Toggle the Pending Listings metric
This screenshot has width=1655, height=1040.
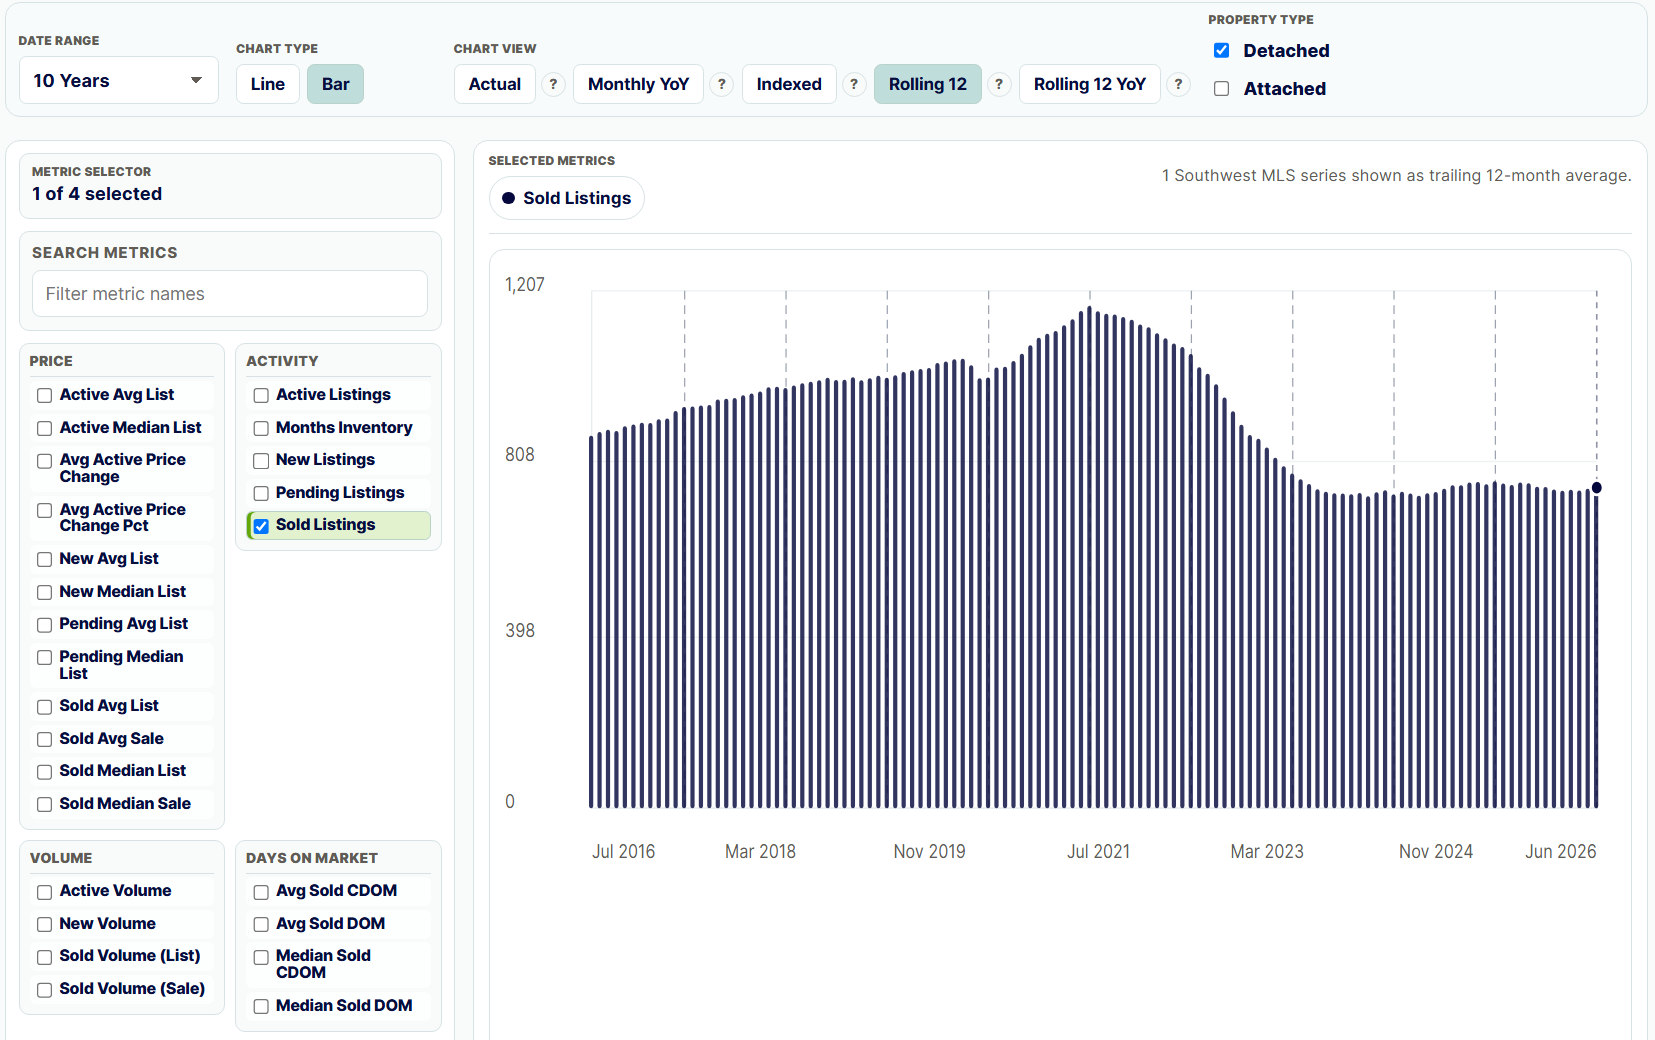[261, 494]
